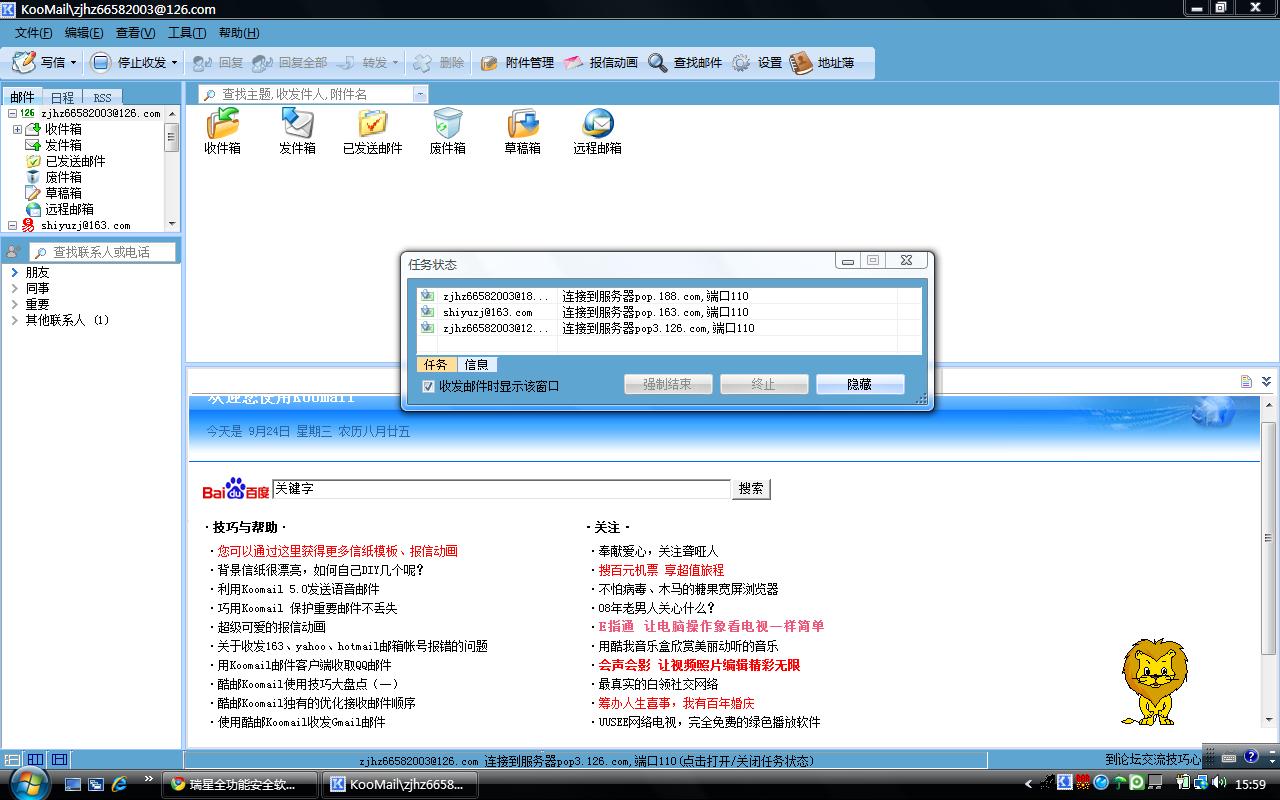Screen dimensions: 1280x800
Task: Open the 写信 dropdown arrow
Action: 73,63
